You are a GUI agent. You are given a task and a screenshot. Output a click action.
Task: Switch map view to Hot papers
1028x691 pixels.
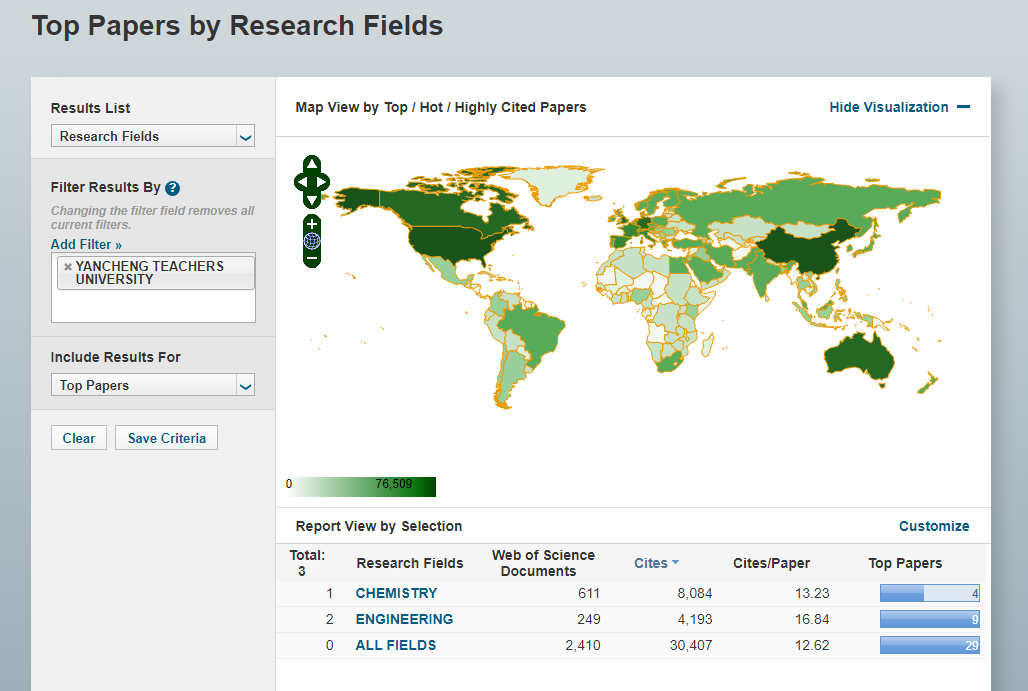click(431, 107)
